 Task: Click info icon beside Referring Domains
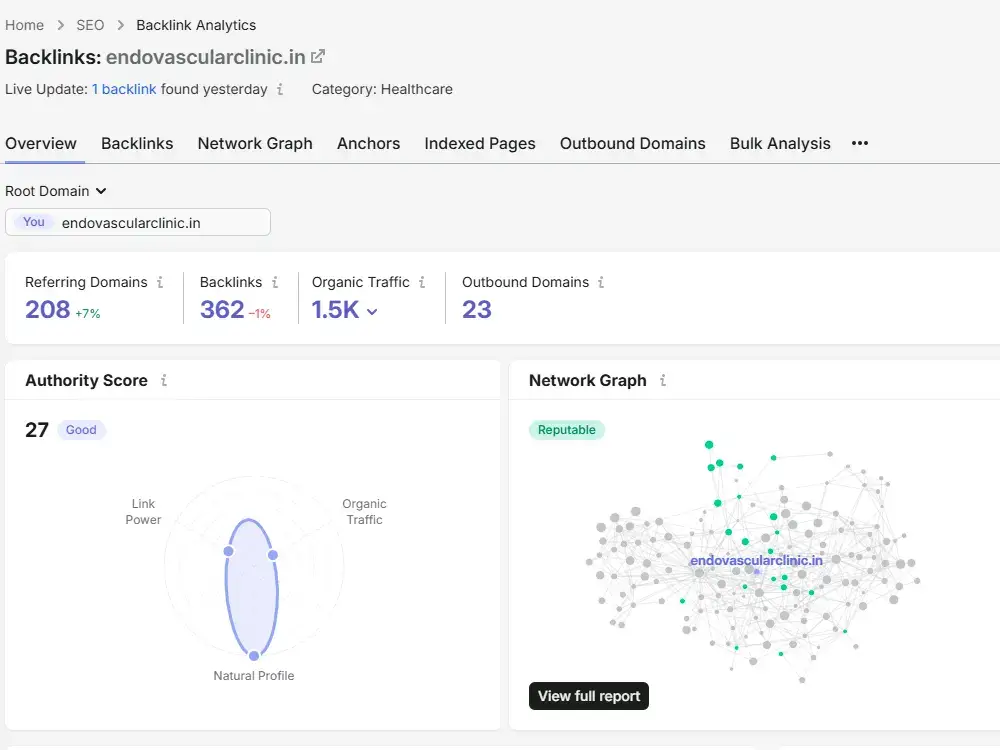click(x=160, y=282)
